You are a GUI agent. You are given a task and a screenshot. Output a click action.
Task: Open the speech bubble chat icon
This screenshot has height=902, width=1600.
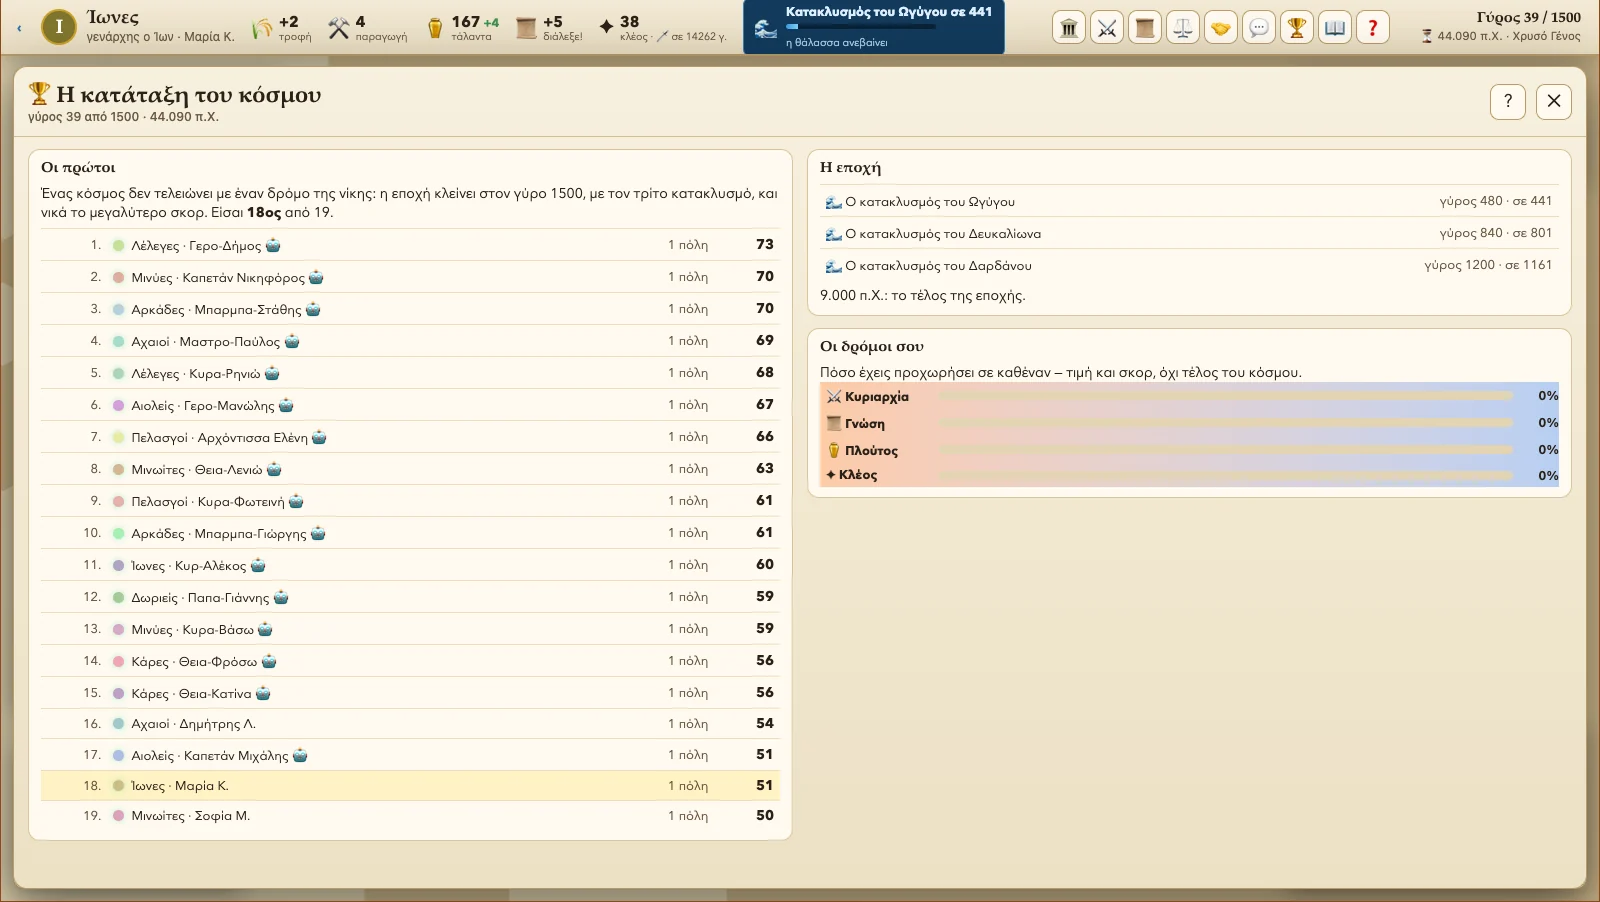coord(1259,28)
